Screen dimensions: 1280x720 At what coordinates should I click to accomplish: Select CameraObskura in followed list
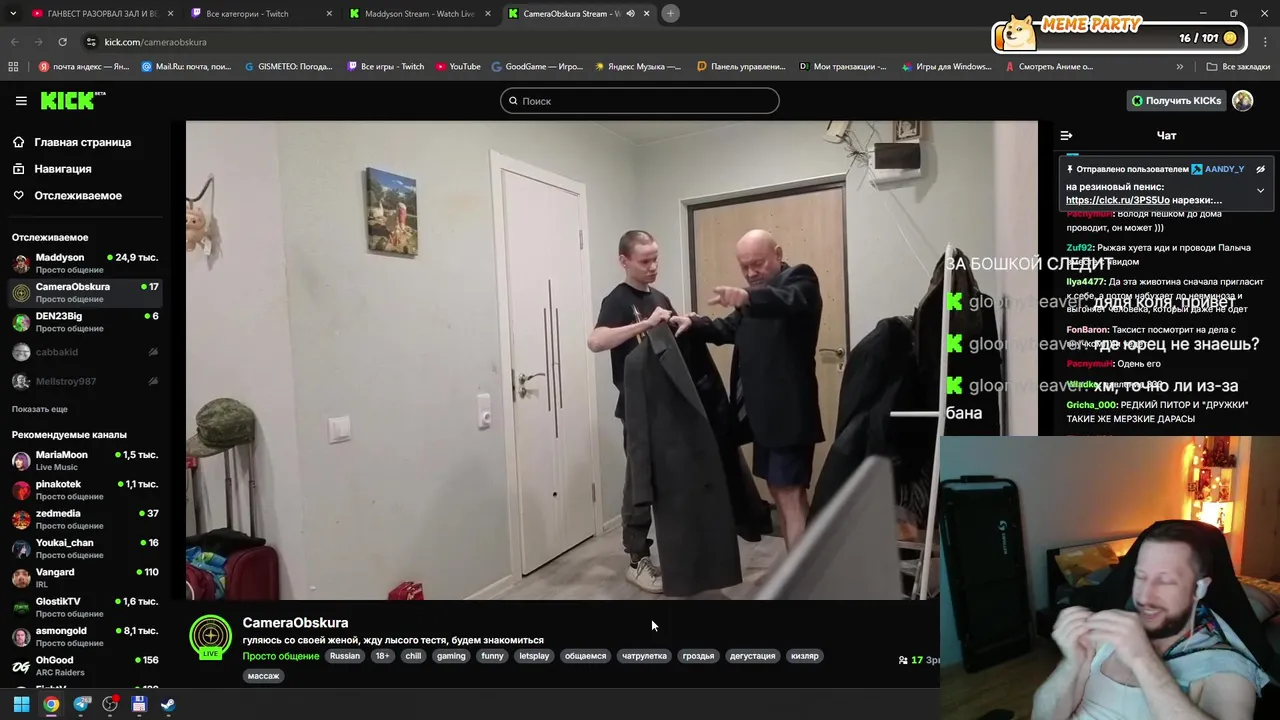[x=85, y=292]
